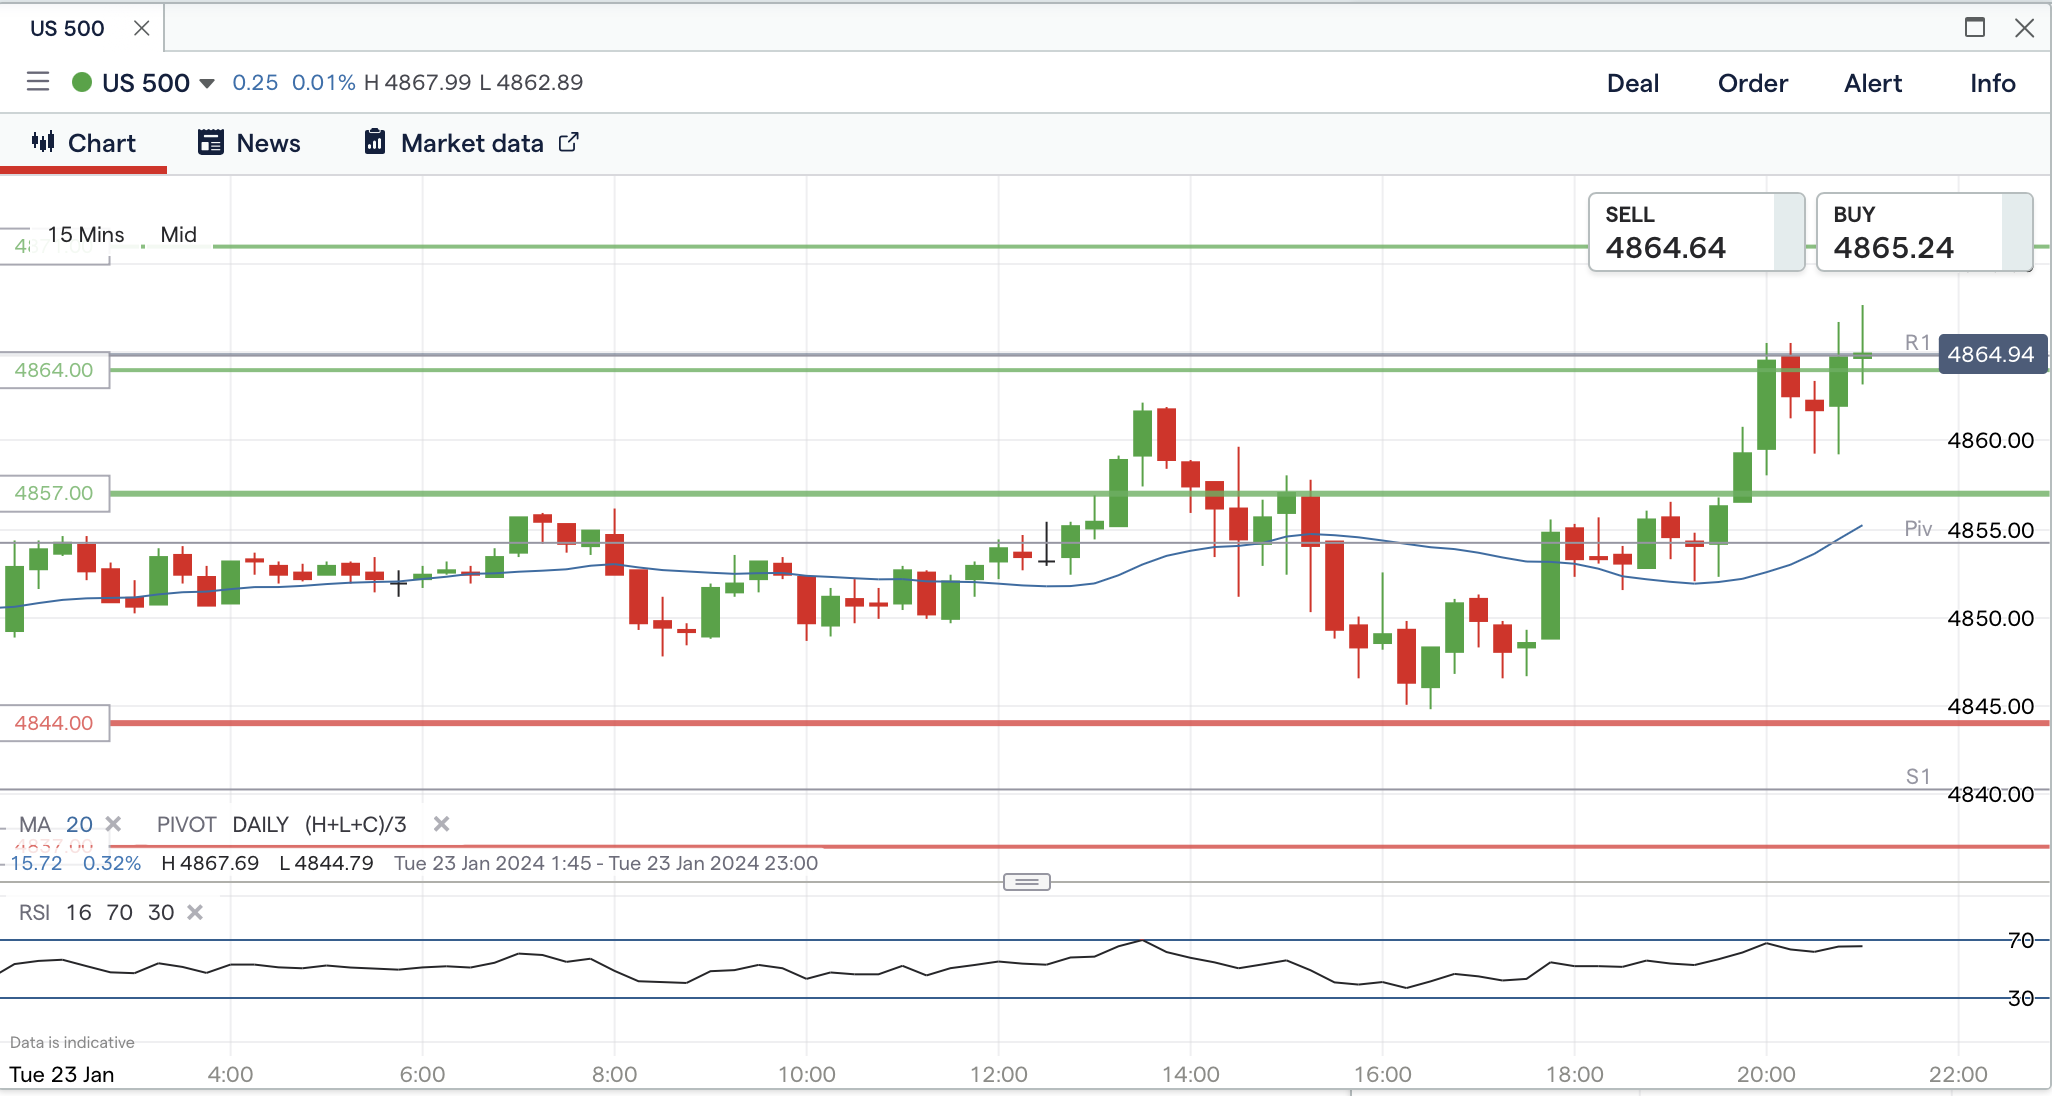Click the 4860.00 price axis label
Viewport: 2052px width, 1096px height.
tap(1991, 440)
